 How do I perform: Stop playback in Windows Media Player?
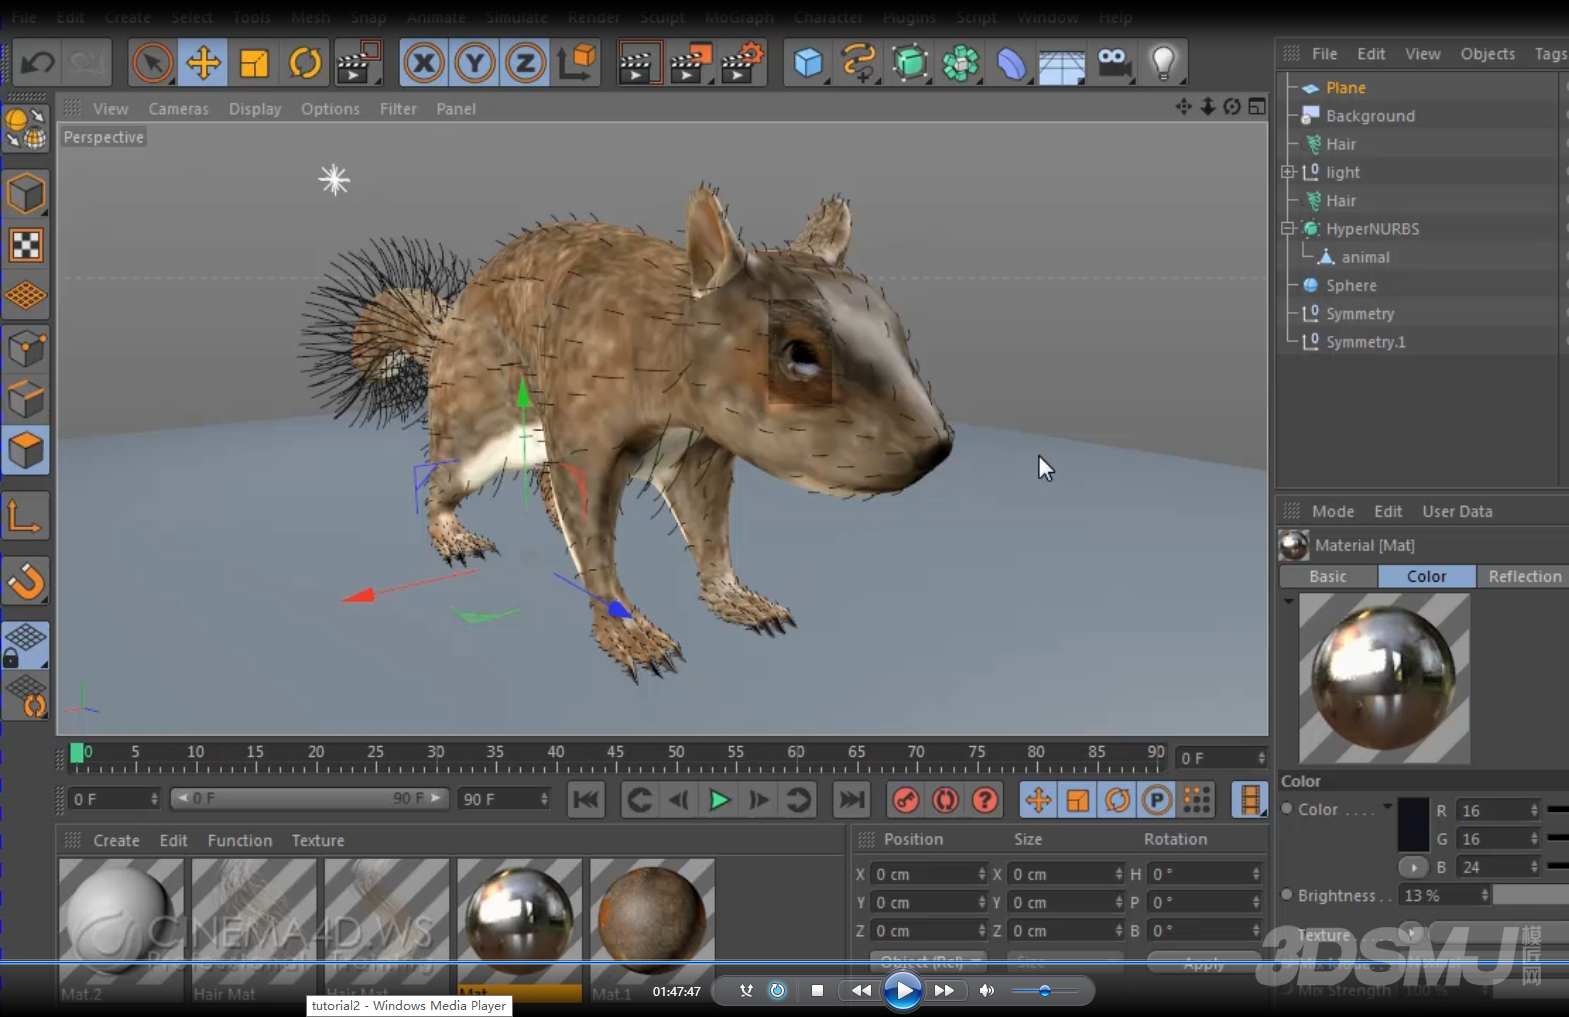[817, 990]
